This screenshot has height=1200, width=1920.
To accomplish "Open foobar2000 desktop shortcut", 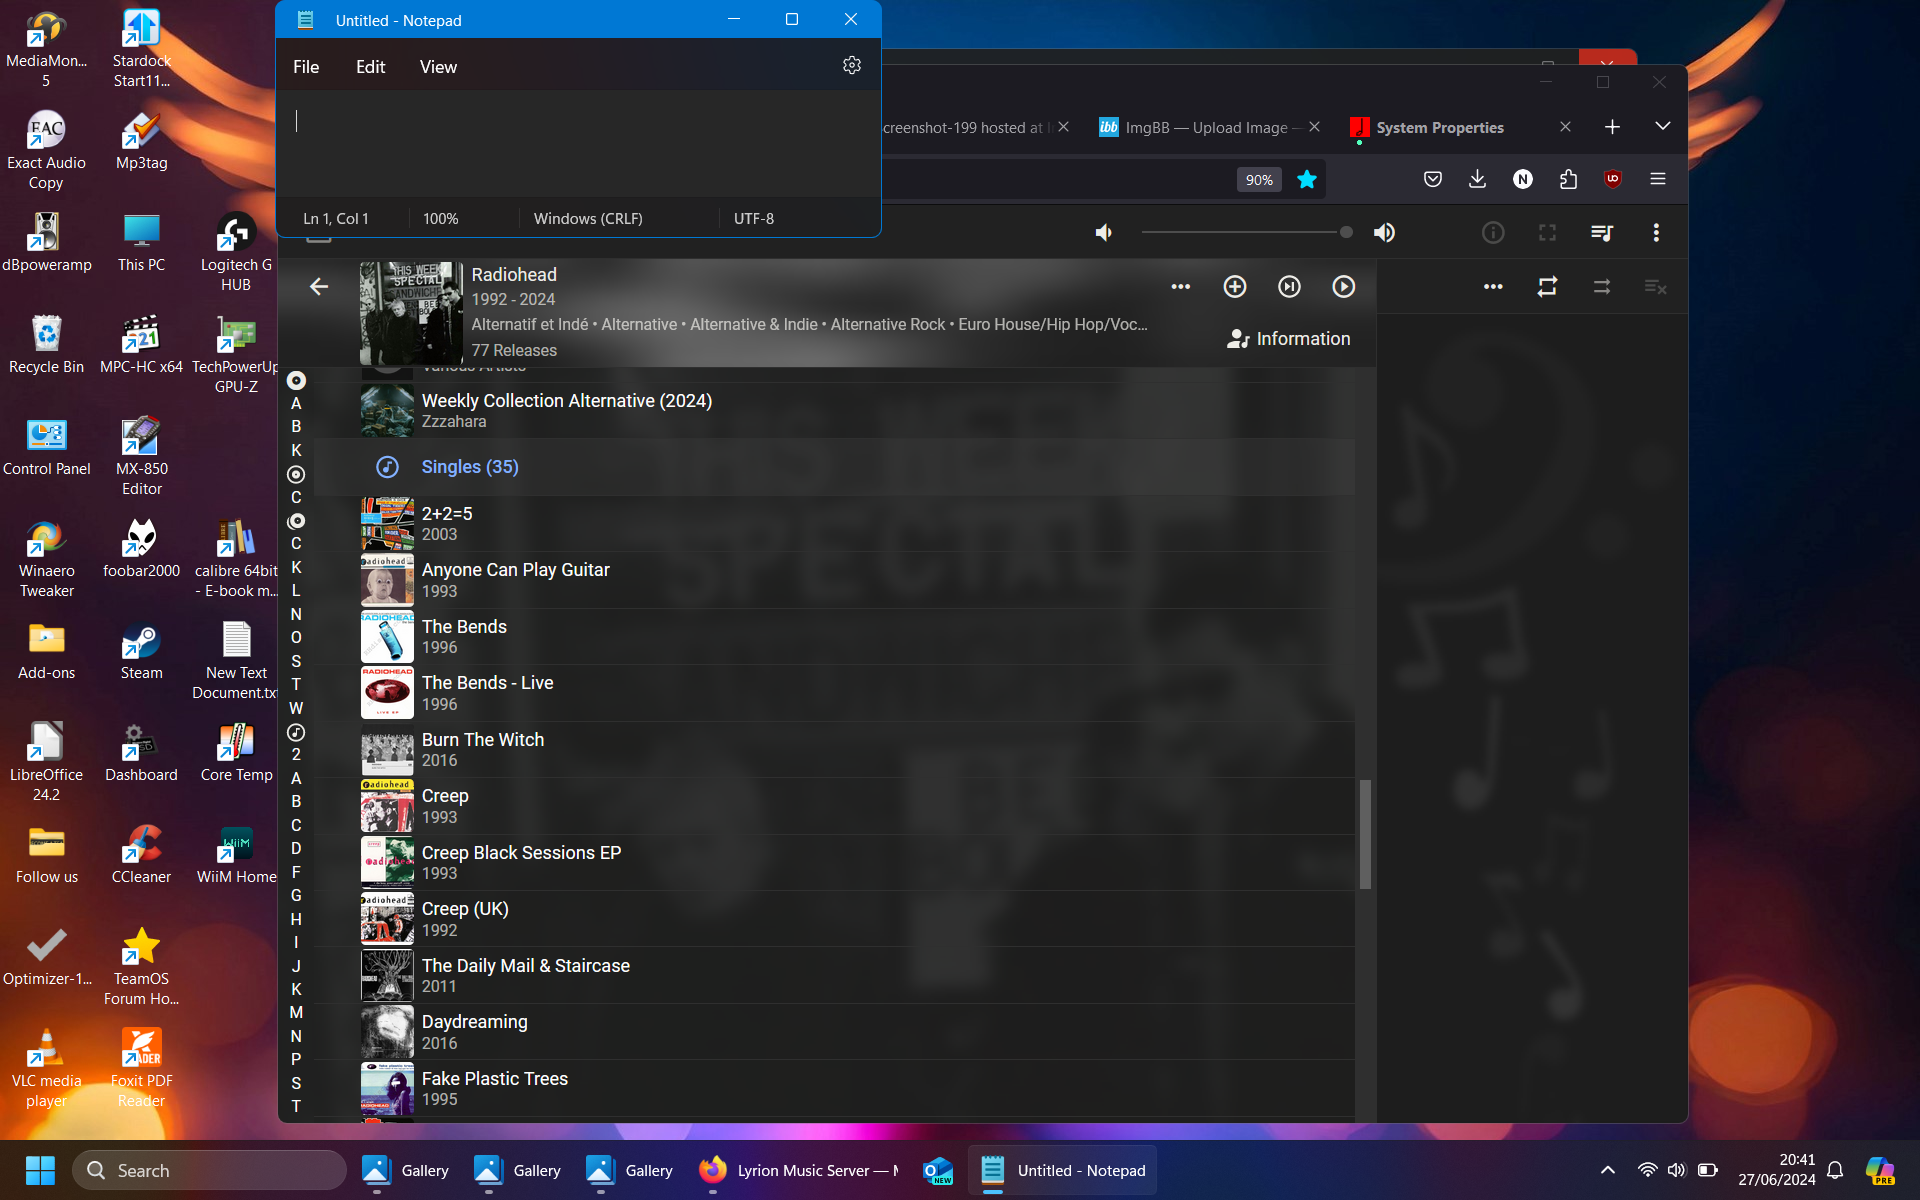I will point(141,550).
